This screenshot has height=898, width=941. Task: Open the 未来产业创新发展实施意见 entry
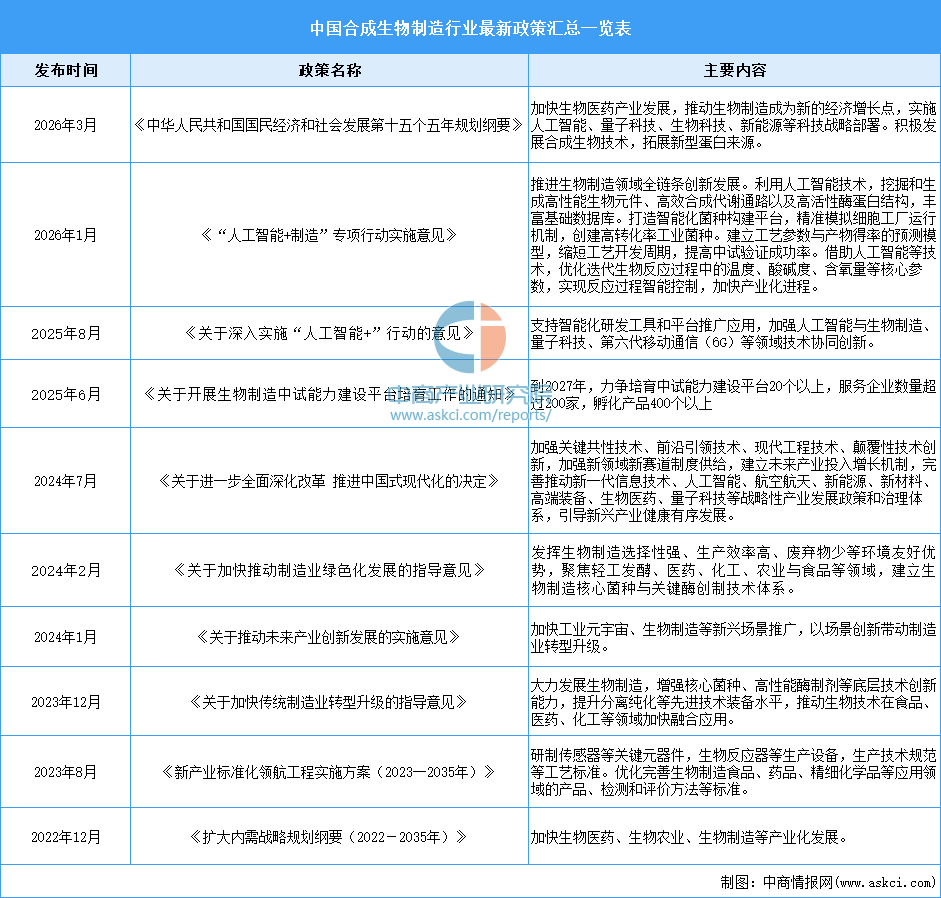pyautogui.click(x=329, y=636)
